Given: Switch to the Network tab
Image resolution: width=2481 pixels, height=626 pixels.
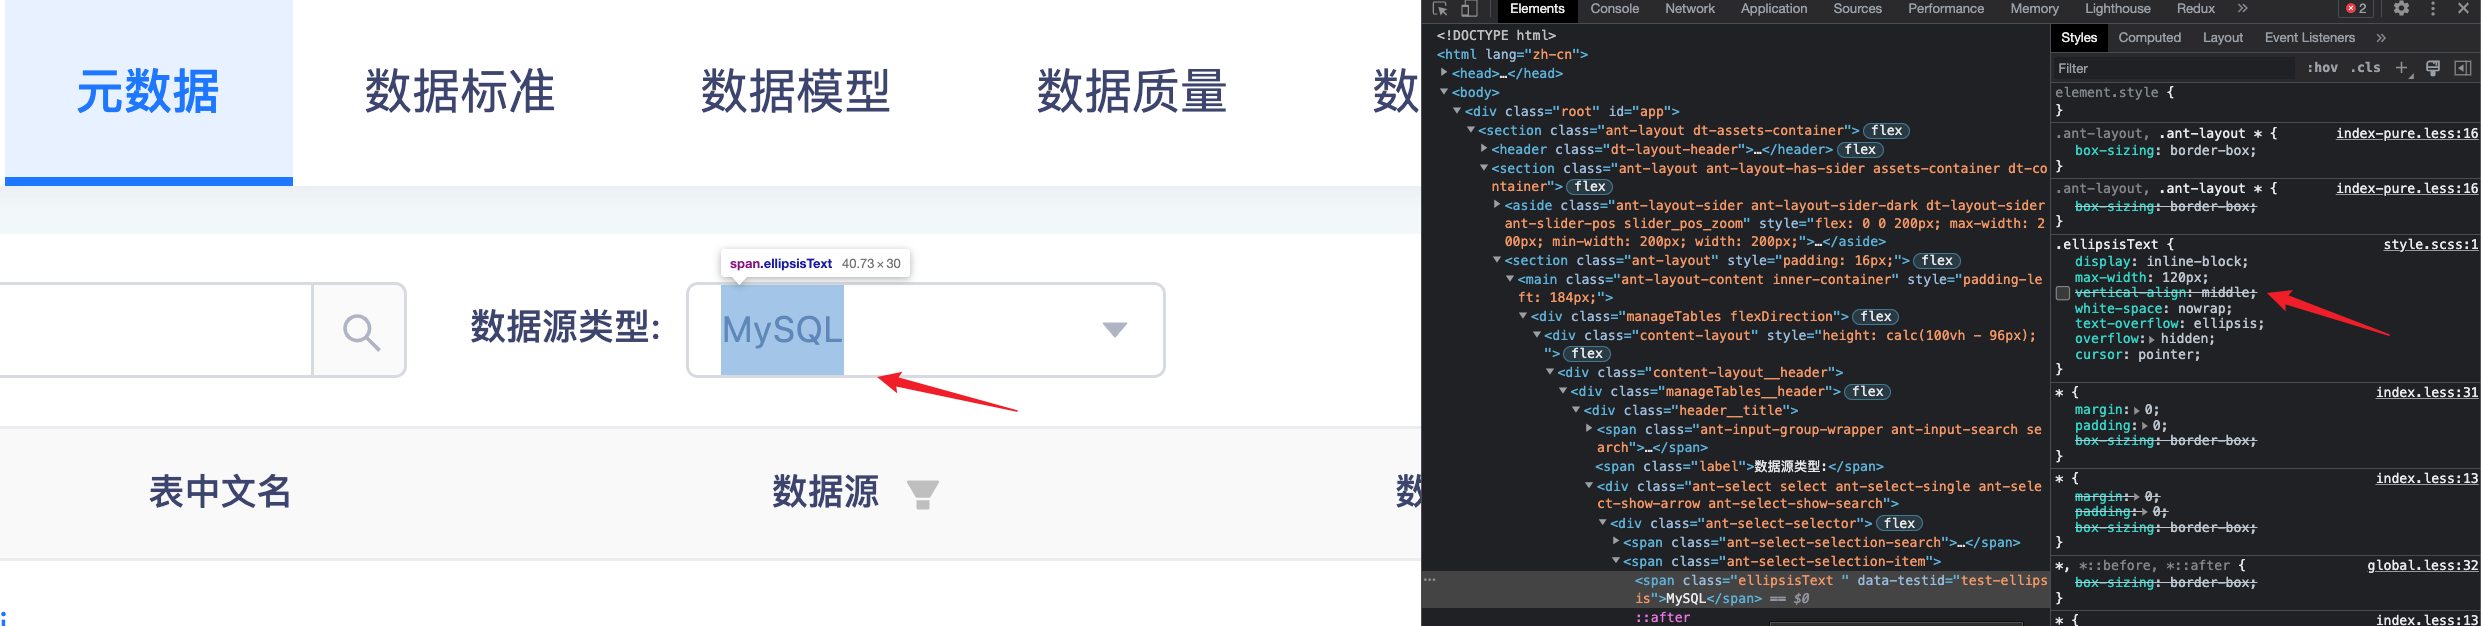Looking at the screenshot, I should pos(1690,9).
